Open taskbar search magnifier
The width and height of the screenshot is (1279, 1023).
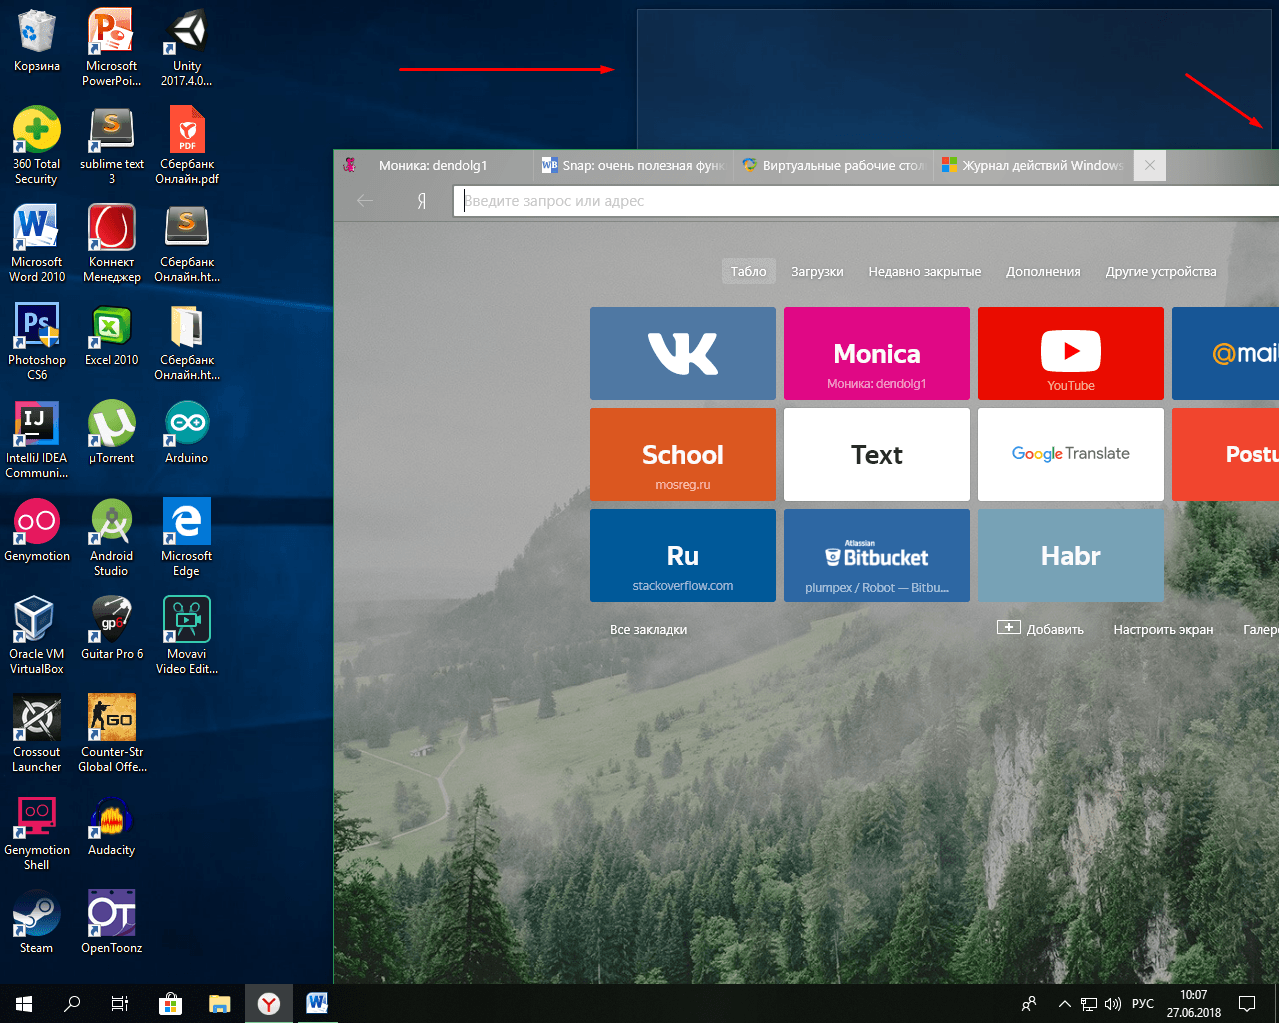72,1003
